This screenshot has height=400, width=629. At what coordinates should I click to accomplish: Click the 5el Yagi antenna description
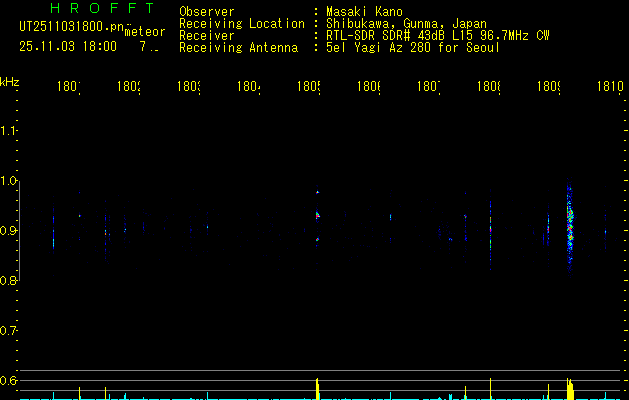tap(413, 48)
